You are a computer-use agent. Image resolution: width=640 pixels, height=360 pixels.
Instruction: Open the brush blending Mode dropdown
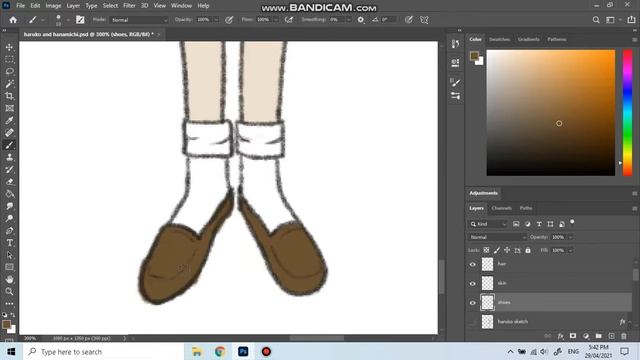coord(139,20)
